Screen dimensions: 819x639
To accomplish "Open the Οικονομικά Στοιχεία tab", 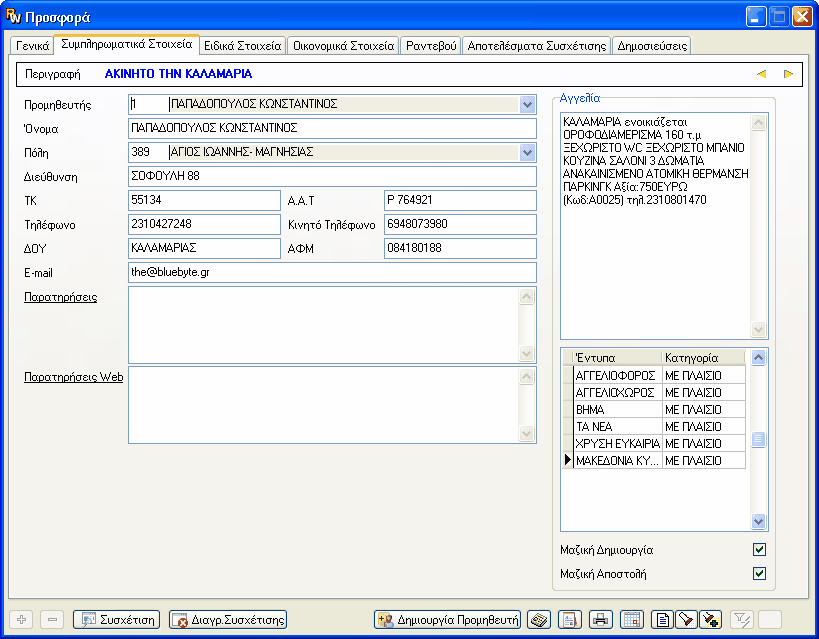I will tap(343, 46).
